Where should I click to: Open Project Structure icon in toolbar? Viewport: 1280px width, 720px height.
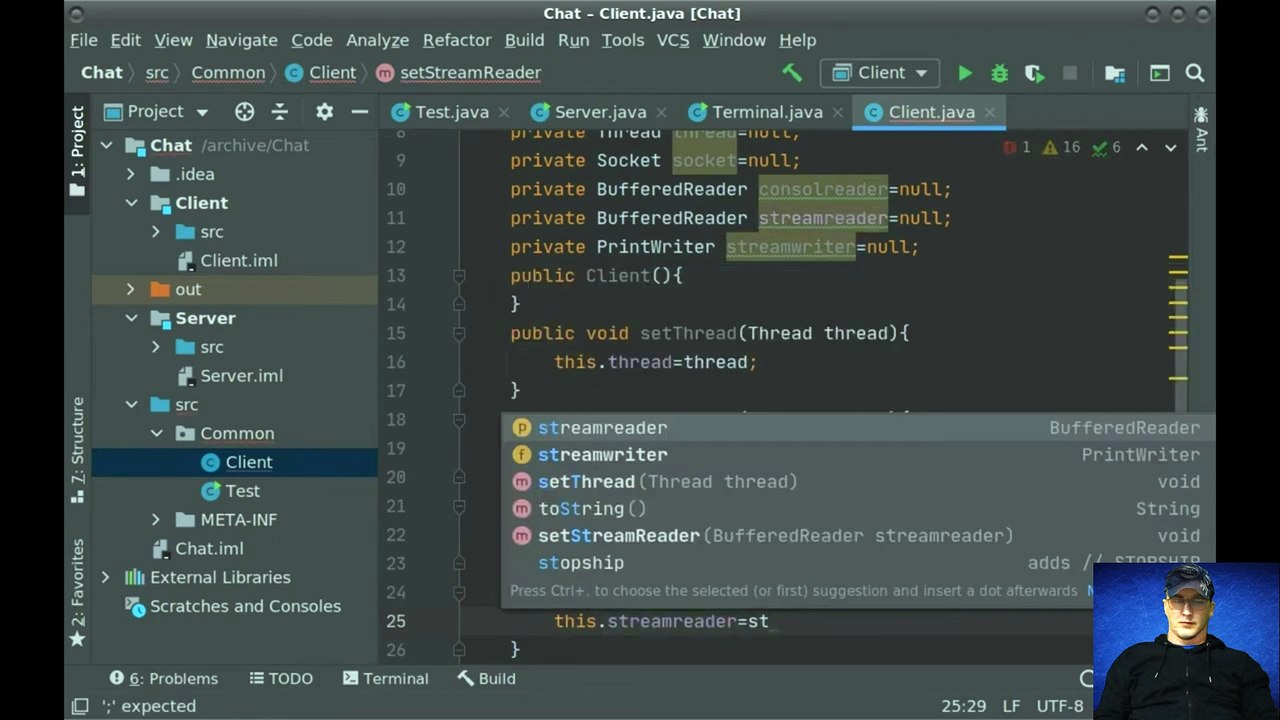(1115, 73)
